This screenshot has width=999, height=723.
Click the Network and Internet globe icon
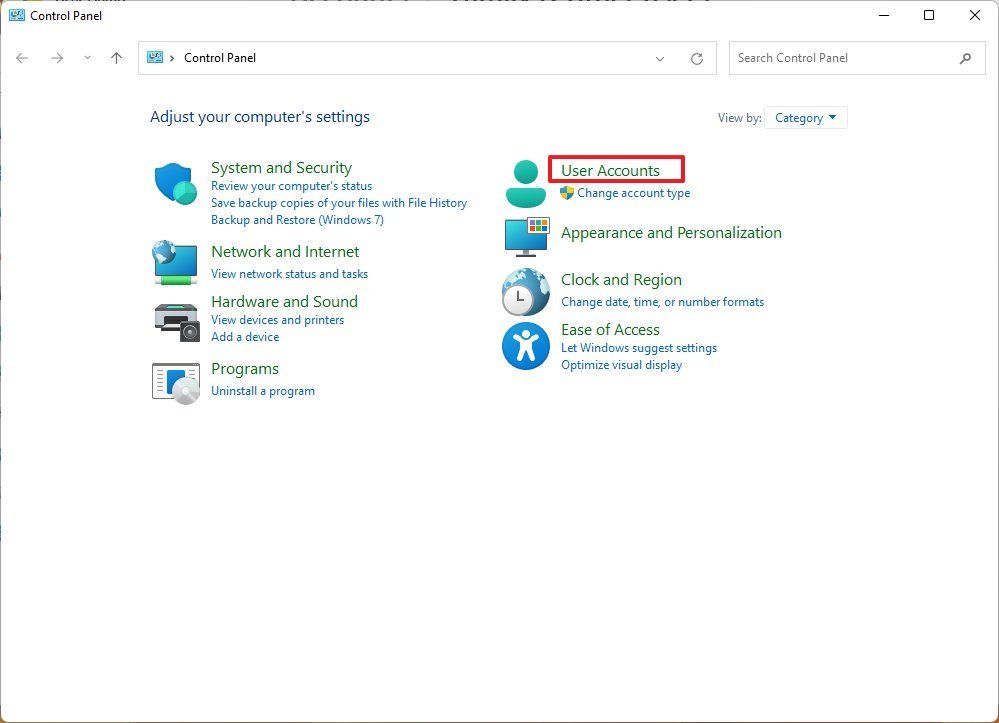[x=176, y=262]
